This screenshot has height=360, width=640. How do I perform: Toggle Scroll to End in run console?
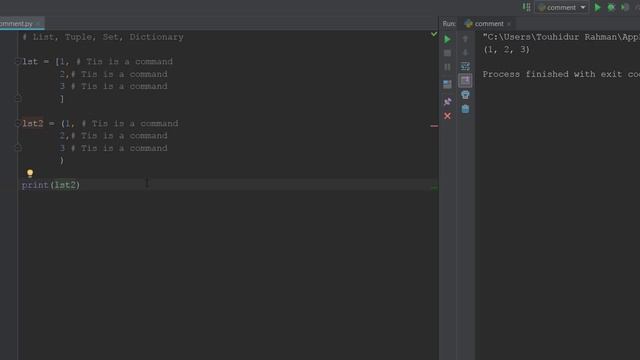tap(465, 81)
